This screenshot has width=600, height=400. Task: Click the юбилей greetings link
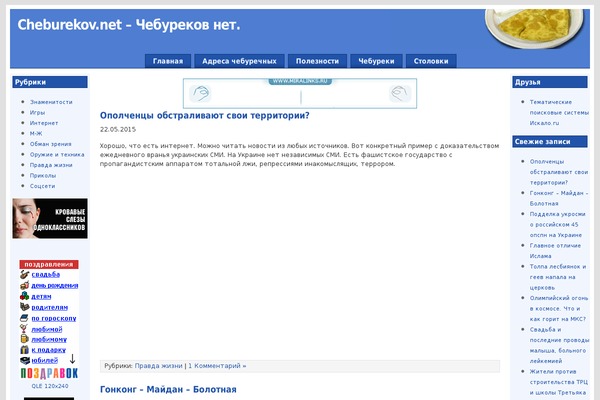click(45, 361)
